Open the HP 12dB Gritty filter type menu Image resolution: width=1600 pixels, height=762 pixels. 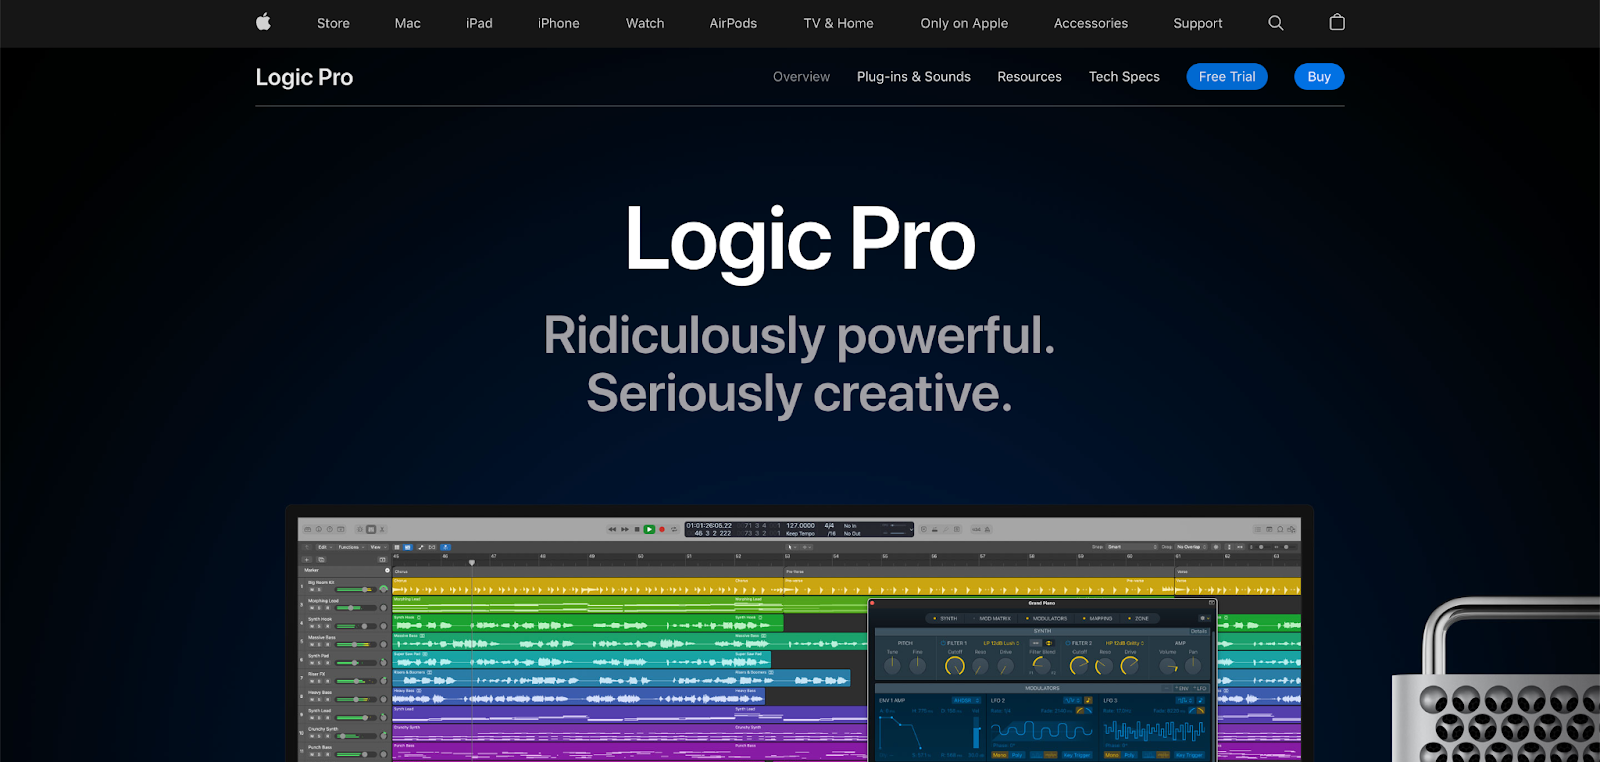pos(1124,643)
